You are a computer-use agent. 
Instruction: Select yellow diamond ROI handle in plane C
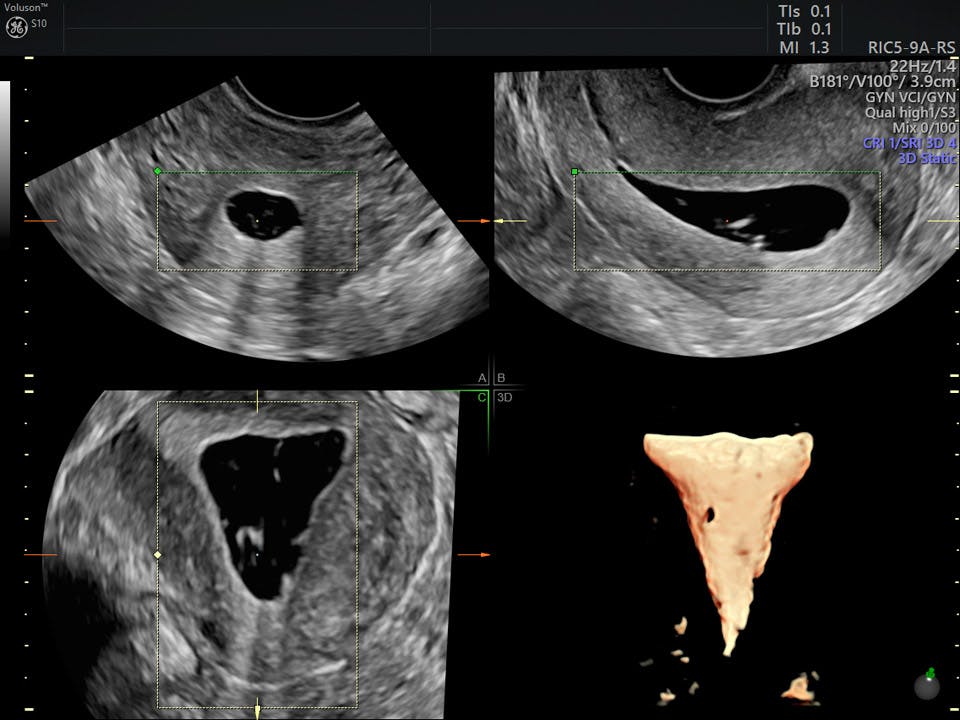(x=158, y=555)
